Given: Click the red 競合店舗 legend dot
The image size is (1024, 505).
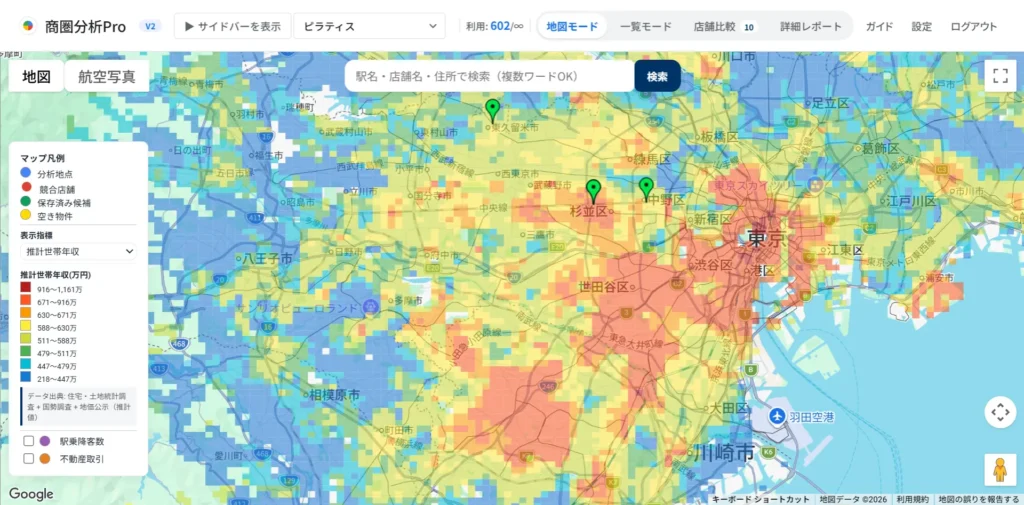Looking at the screenshot, I should click(x=26, y=187).
